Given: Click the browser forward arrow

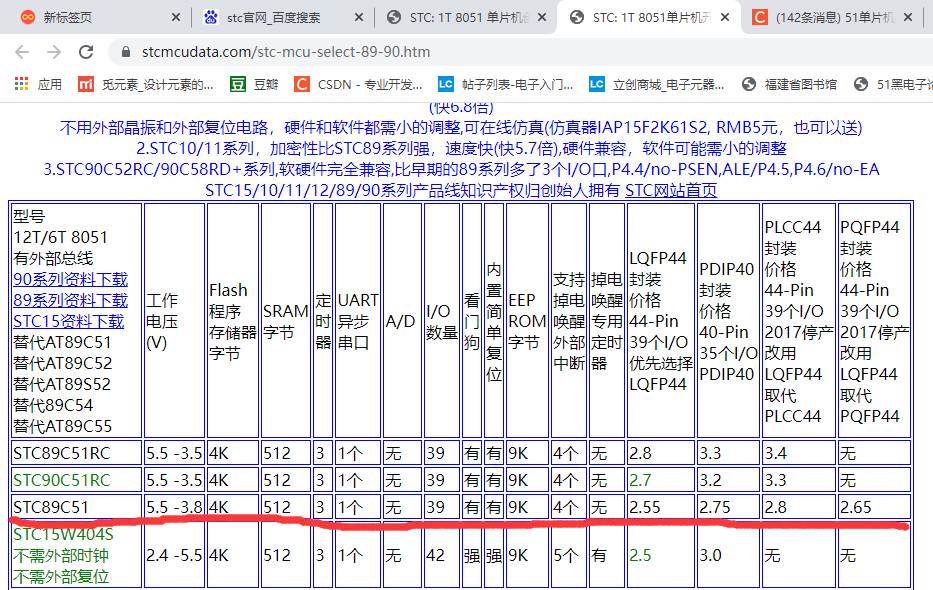Looking at the screenshot, I should (55, 52).
